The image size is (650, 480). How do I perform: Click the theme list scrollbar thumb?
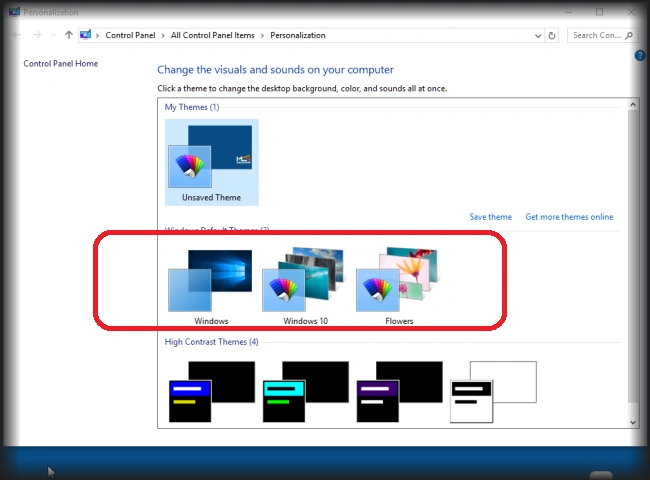coord(633,256)
